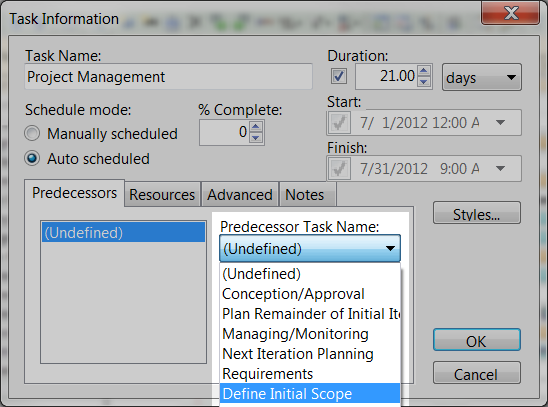Click the Task Name text field
548x407 pixels.
tap(168, 77)
